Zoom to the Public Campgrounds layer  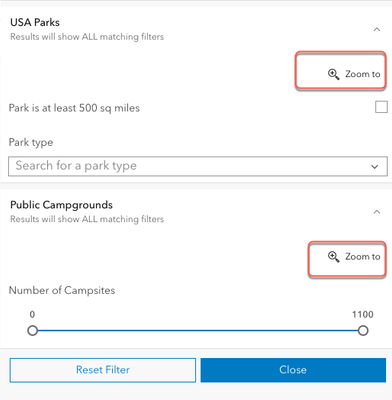(354, 257)
